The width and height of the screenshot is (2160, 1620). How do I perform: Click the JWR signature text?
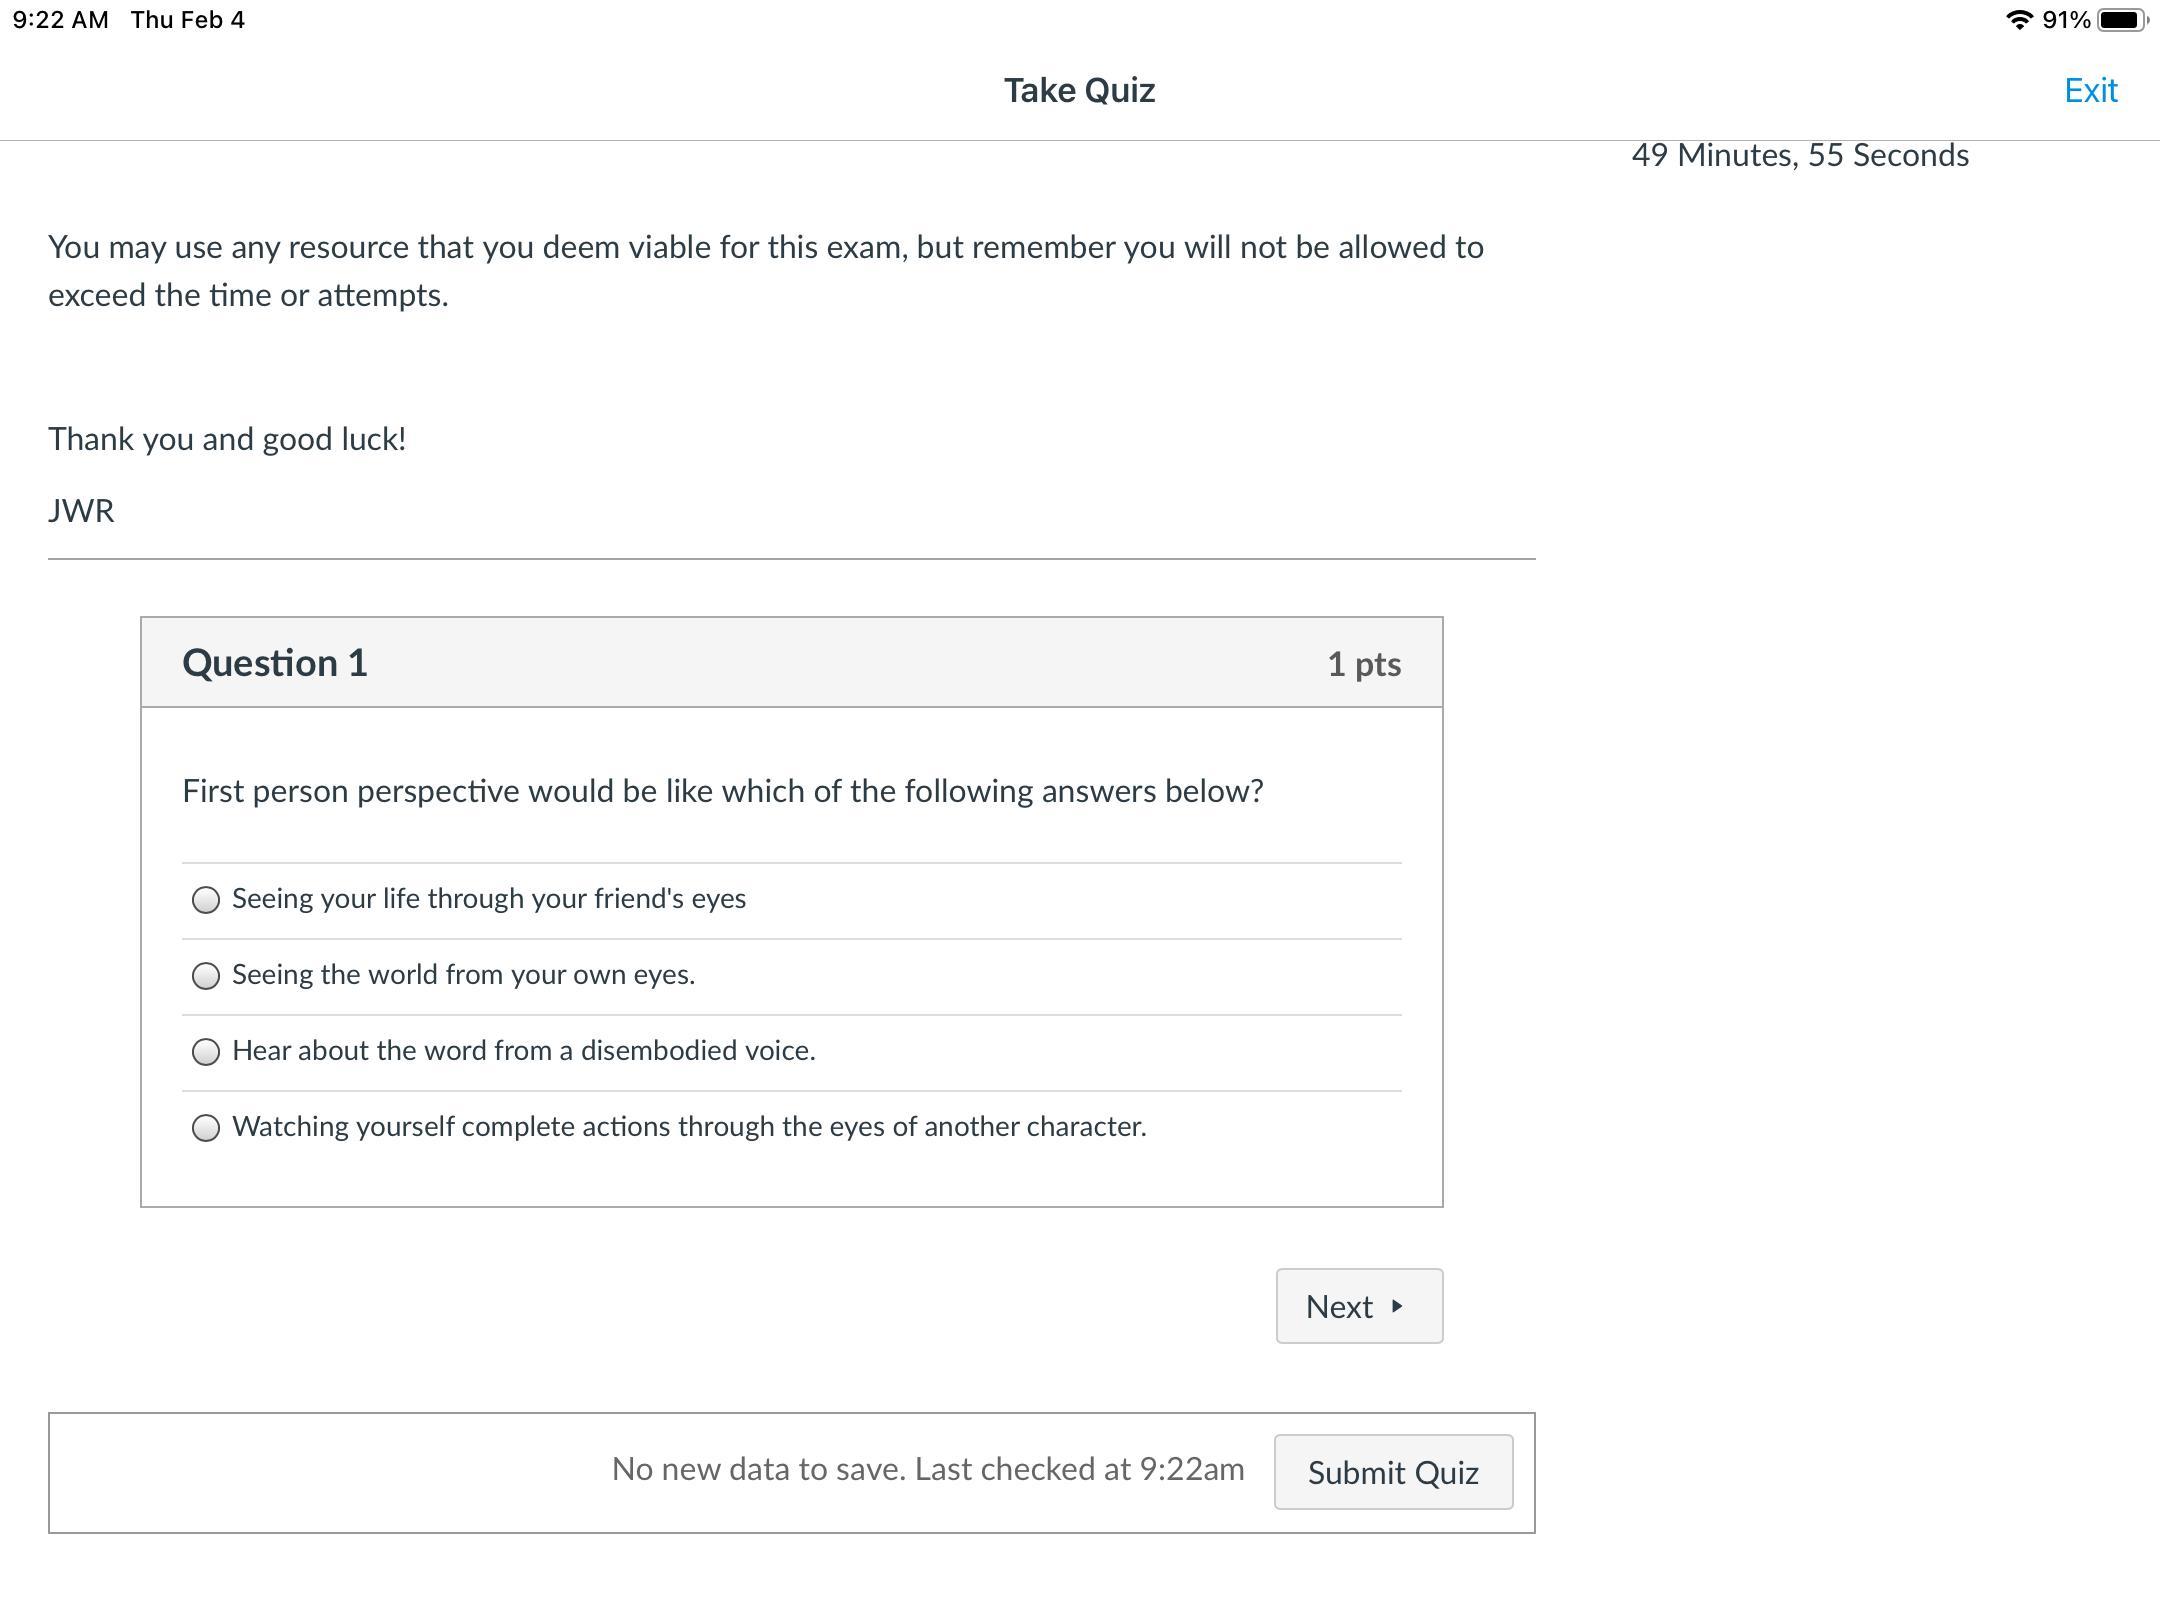click(x=81, y=511)
